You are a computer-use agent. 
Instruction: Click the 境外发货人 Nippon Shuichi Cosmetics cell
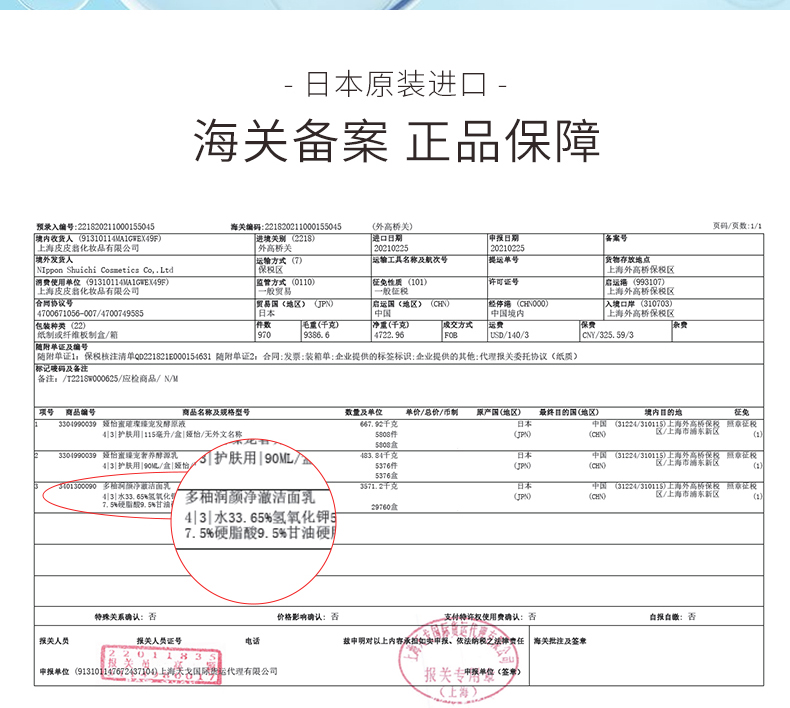145,266
